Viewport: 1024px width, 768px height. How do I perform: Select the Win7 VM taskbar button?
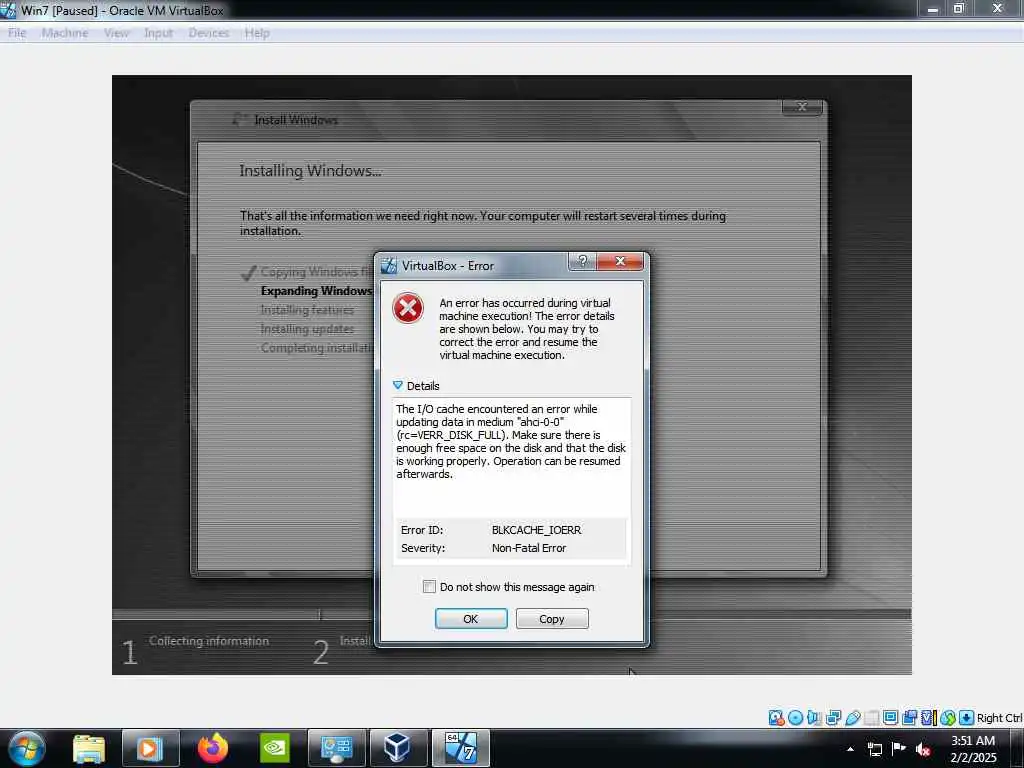460,748
